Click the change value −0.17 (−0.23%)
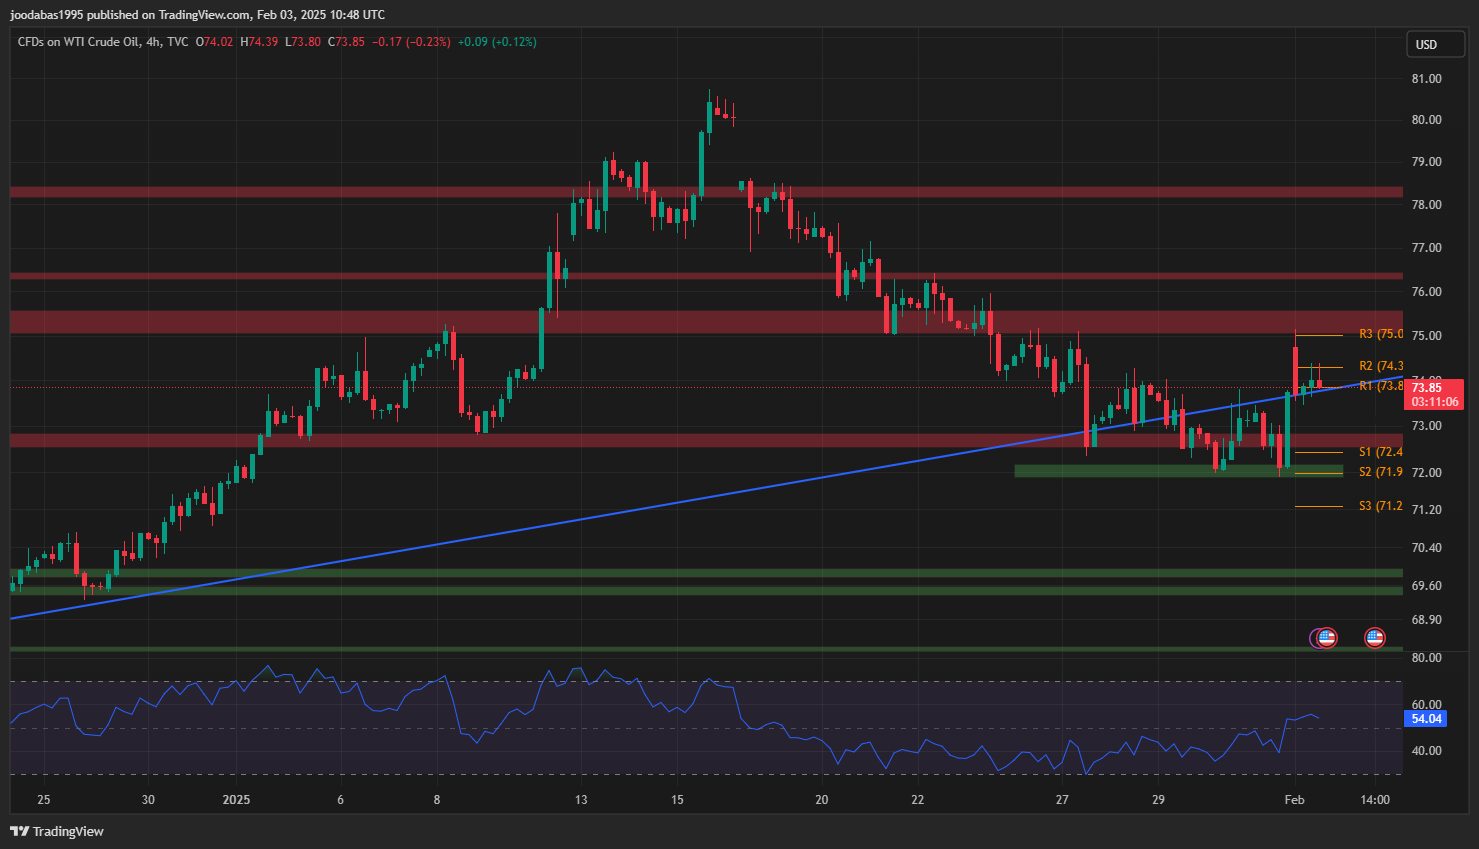 (411, 42)
